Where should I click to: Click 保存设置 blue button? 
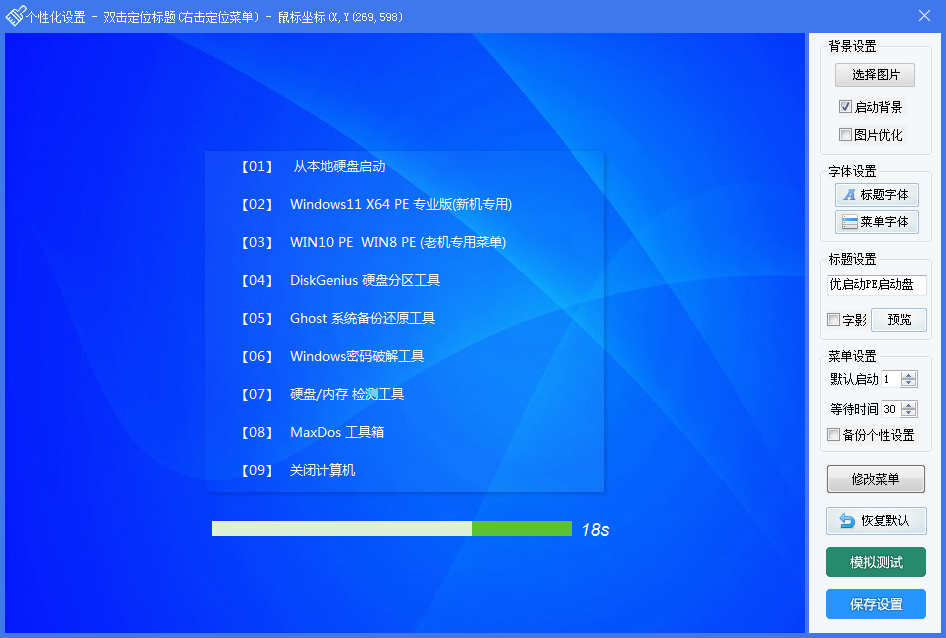tap(875, 604)
